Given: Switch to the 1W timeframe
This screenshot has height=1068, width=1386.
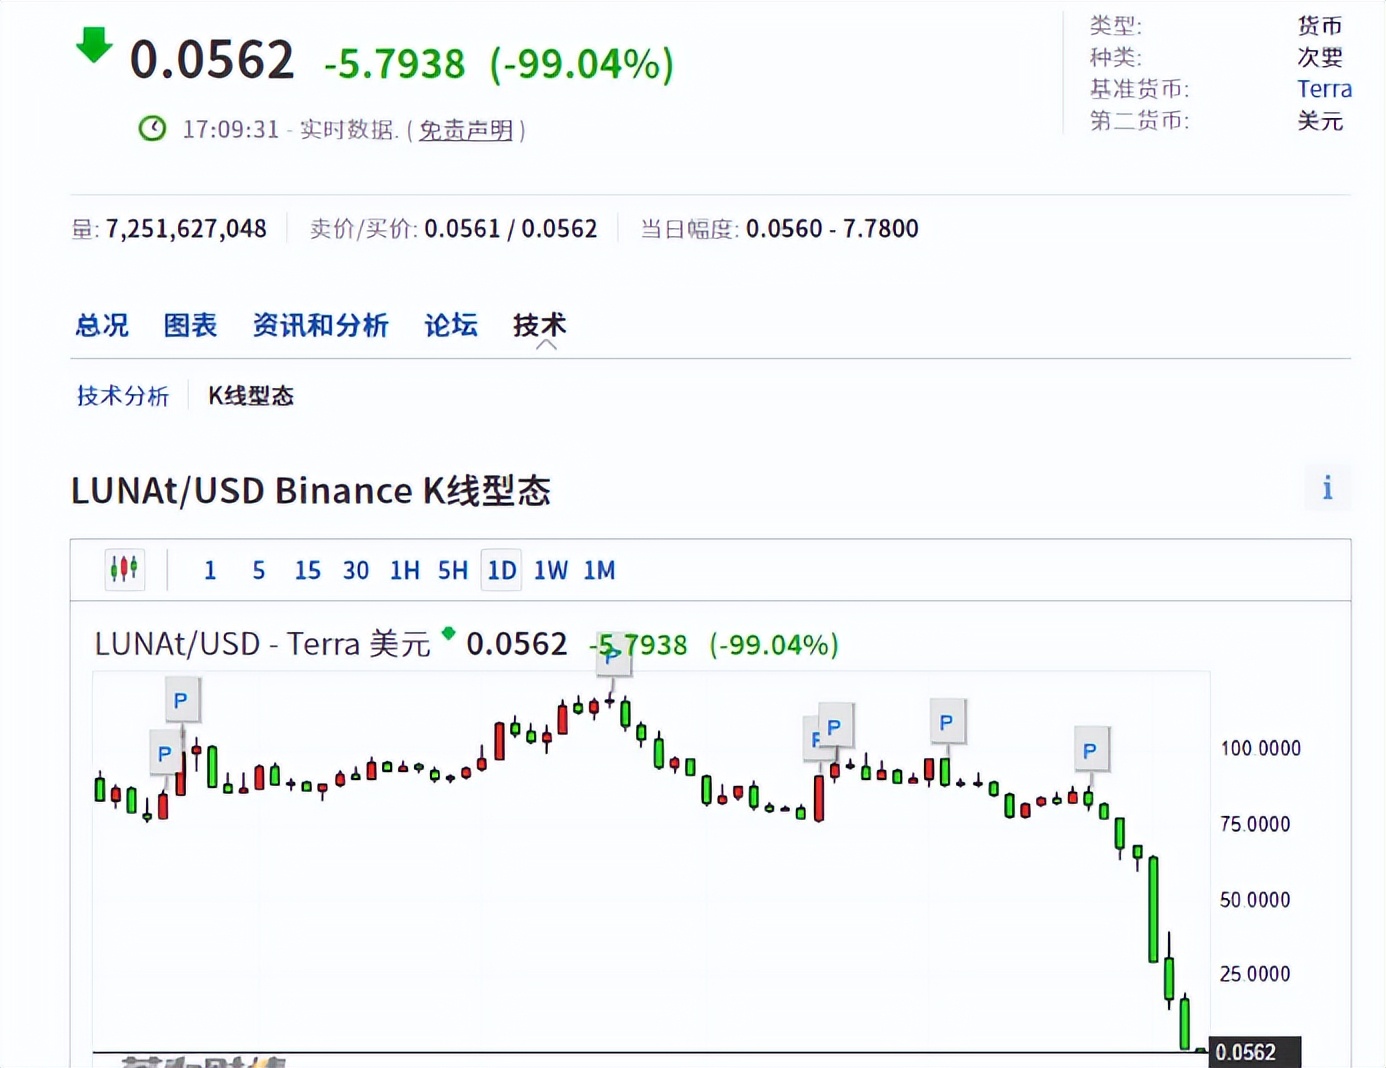Looking at the screenshot, I should (x=550, y=570).
